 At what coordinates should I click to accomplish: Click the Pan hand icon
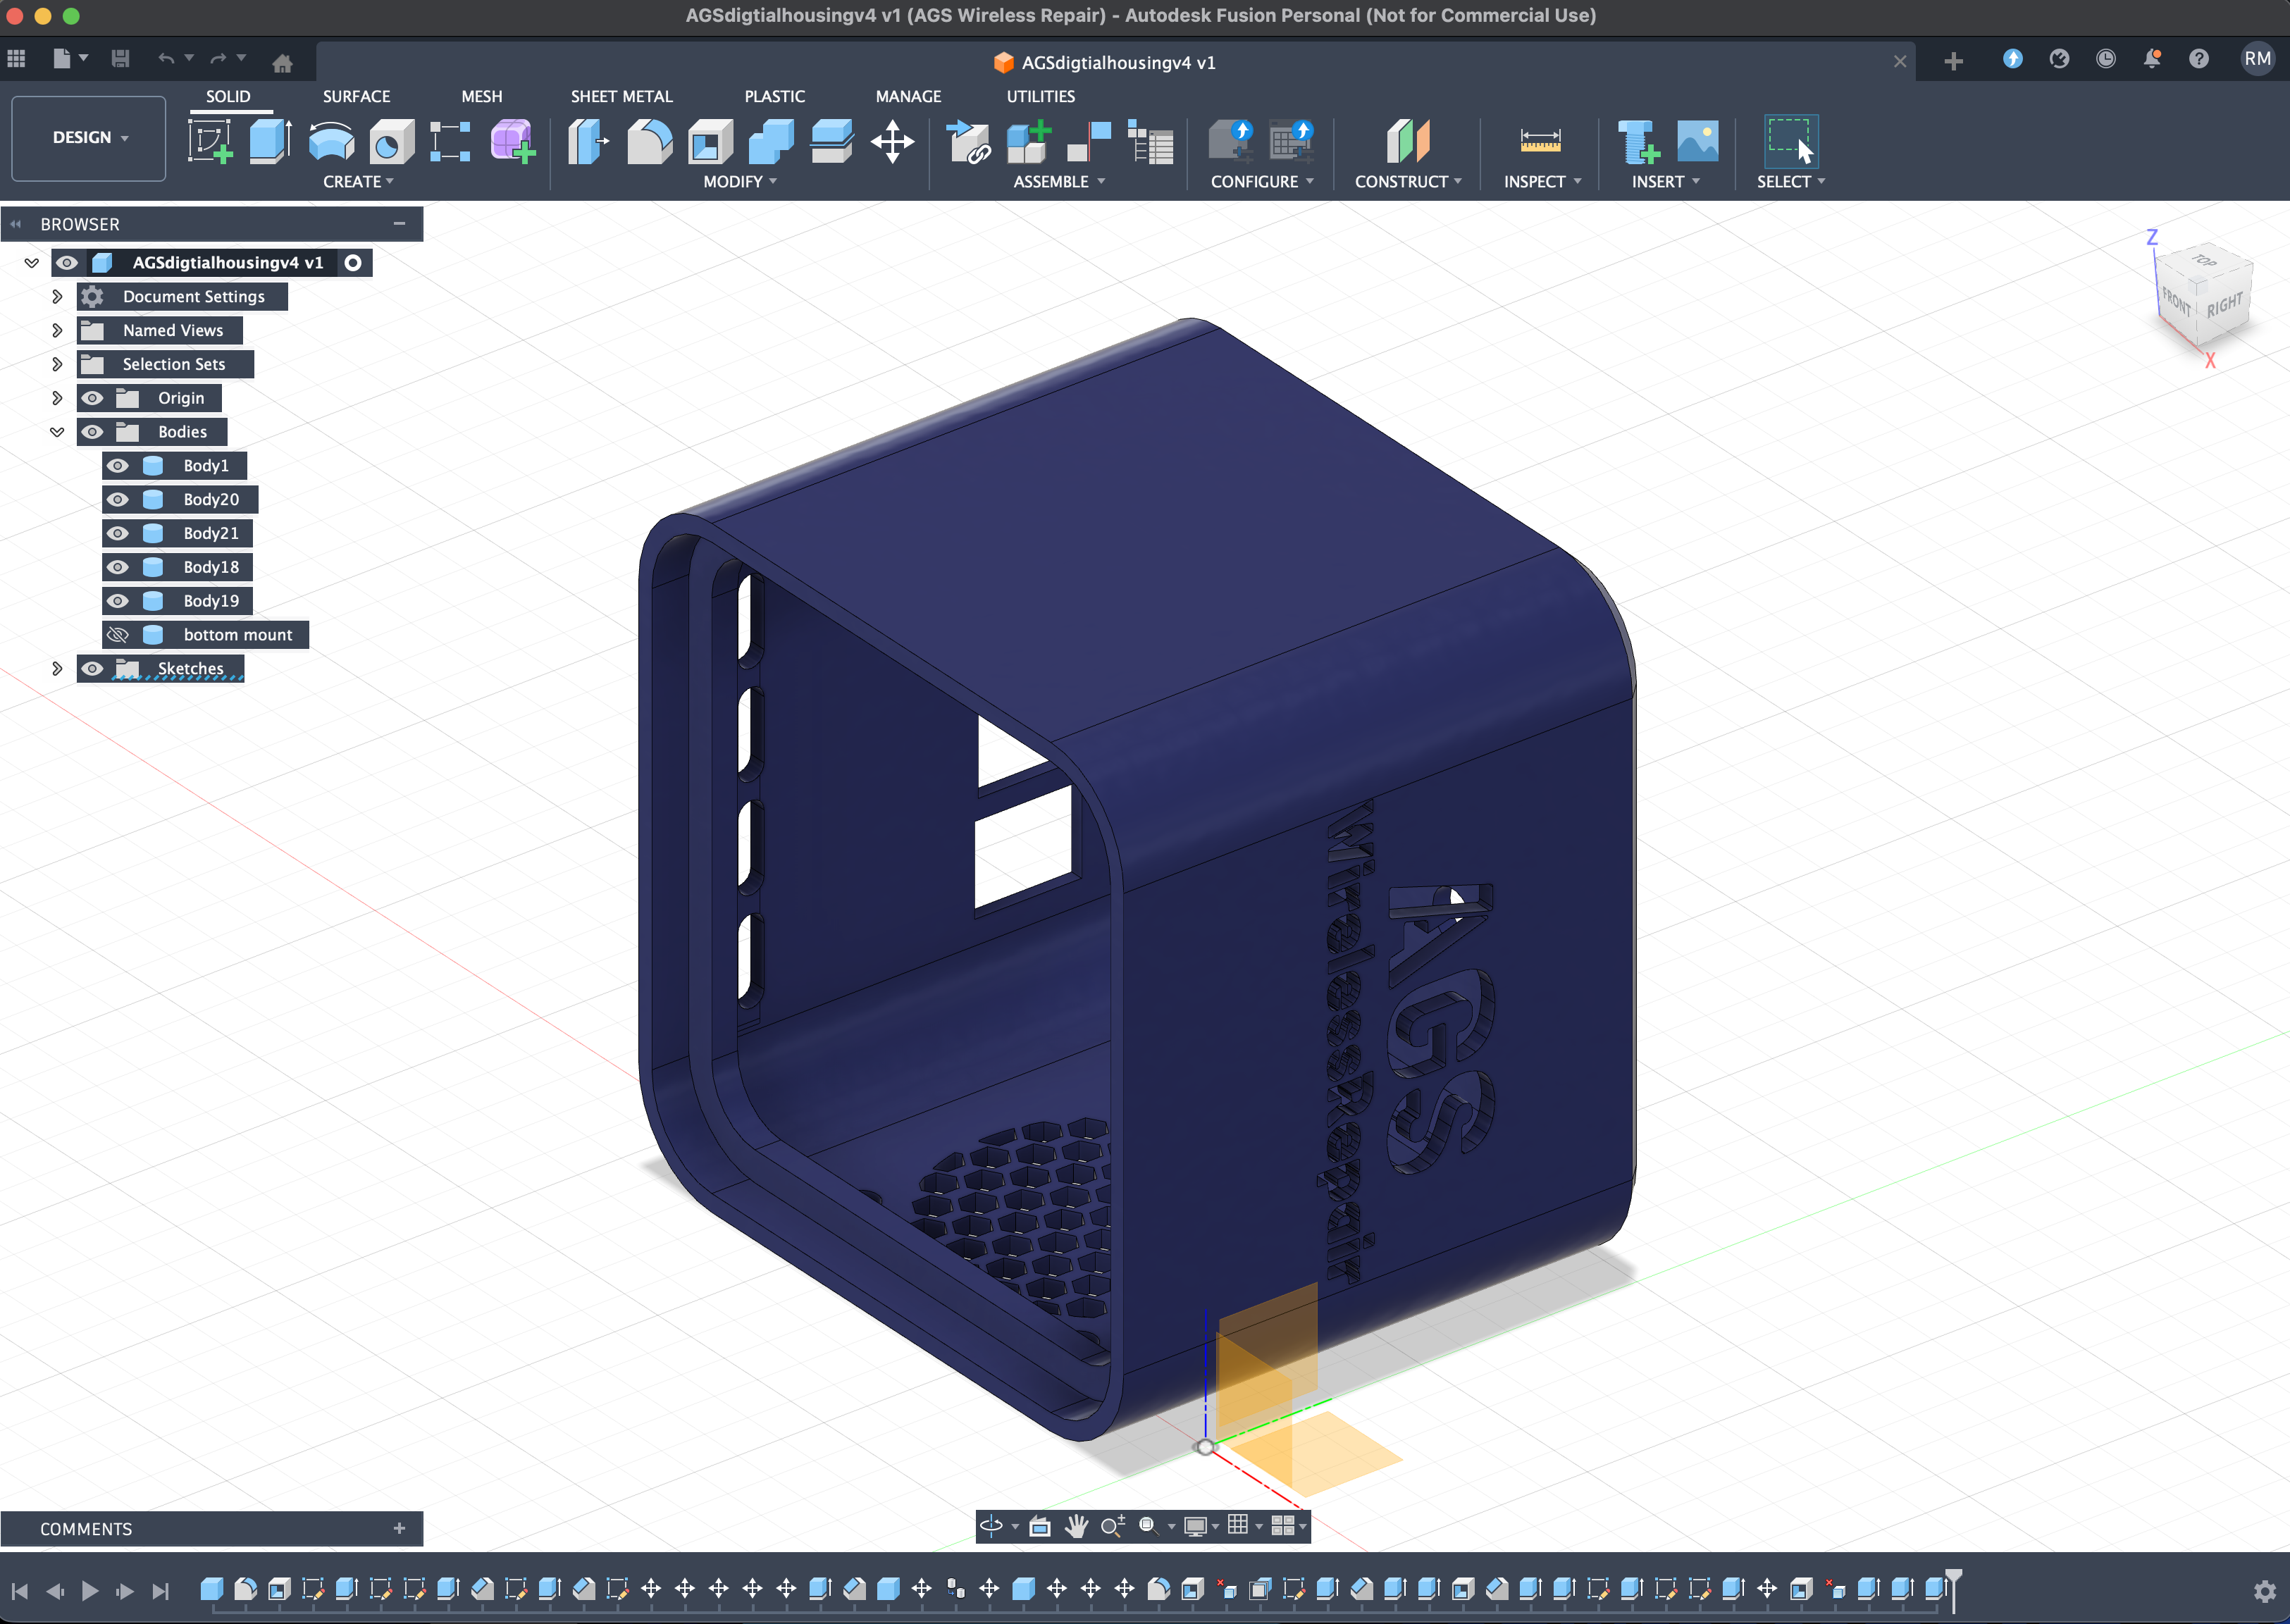point(1076,1526)
